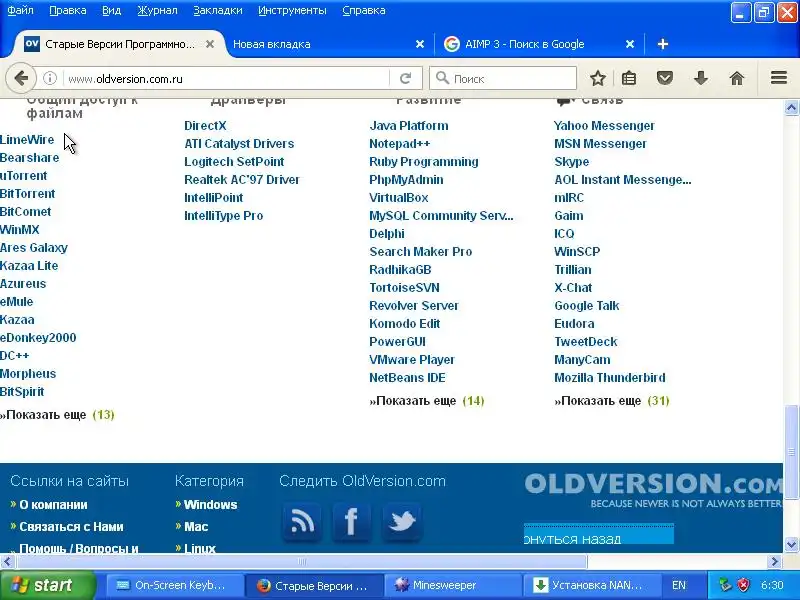Close the 'Новая вкладка' tab

420,44
